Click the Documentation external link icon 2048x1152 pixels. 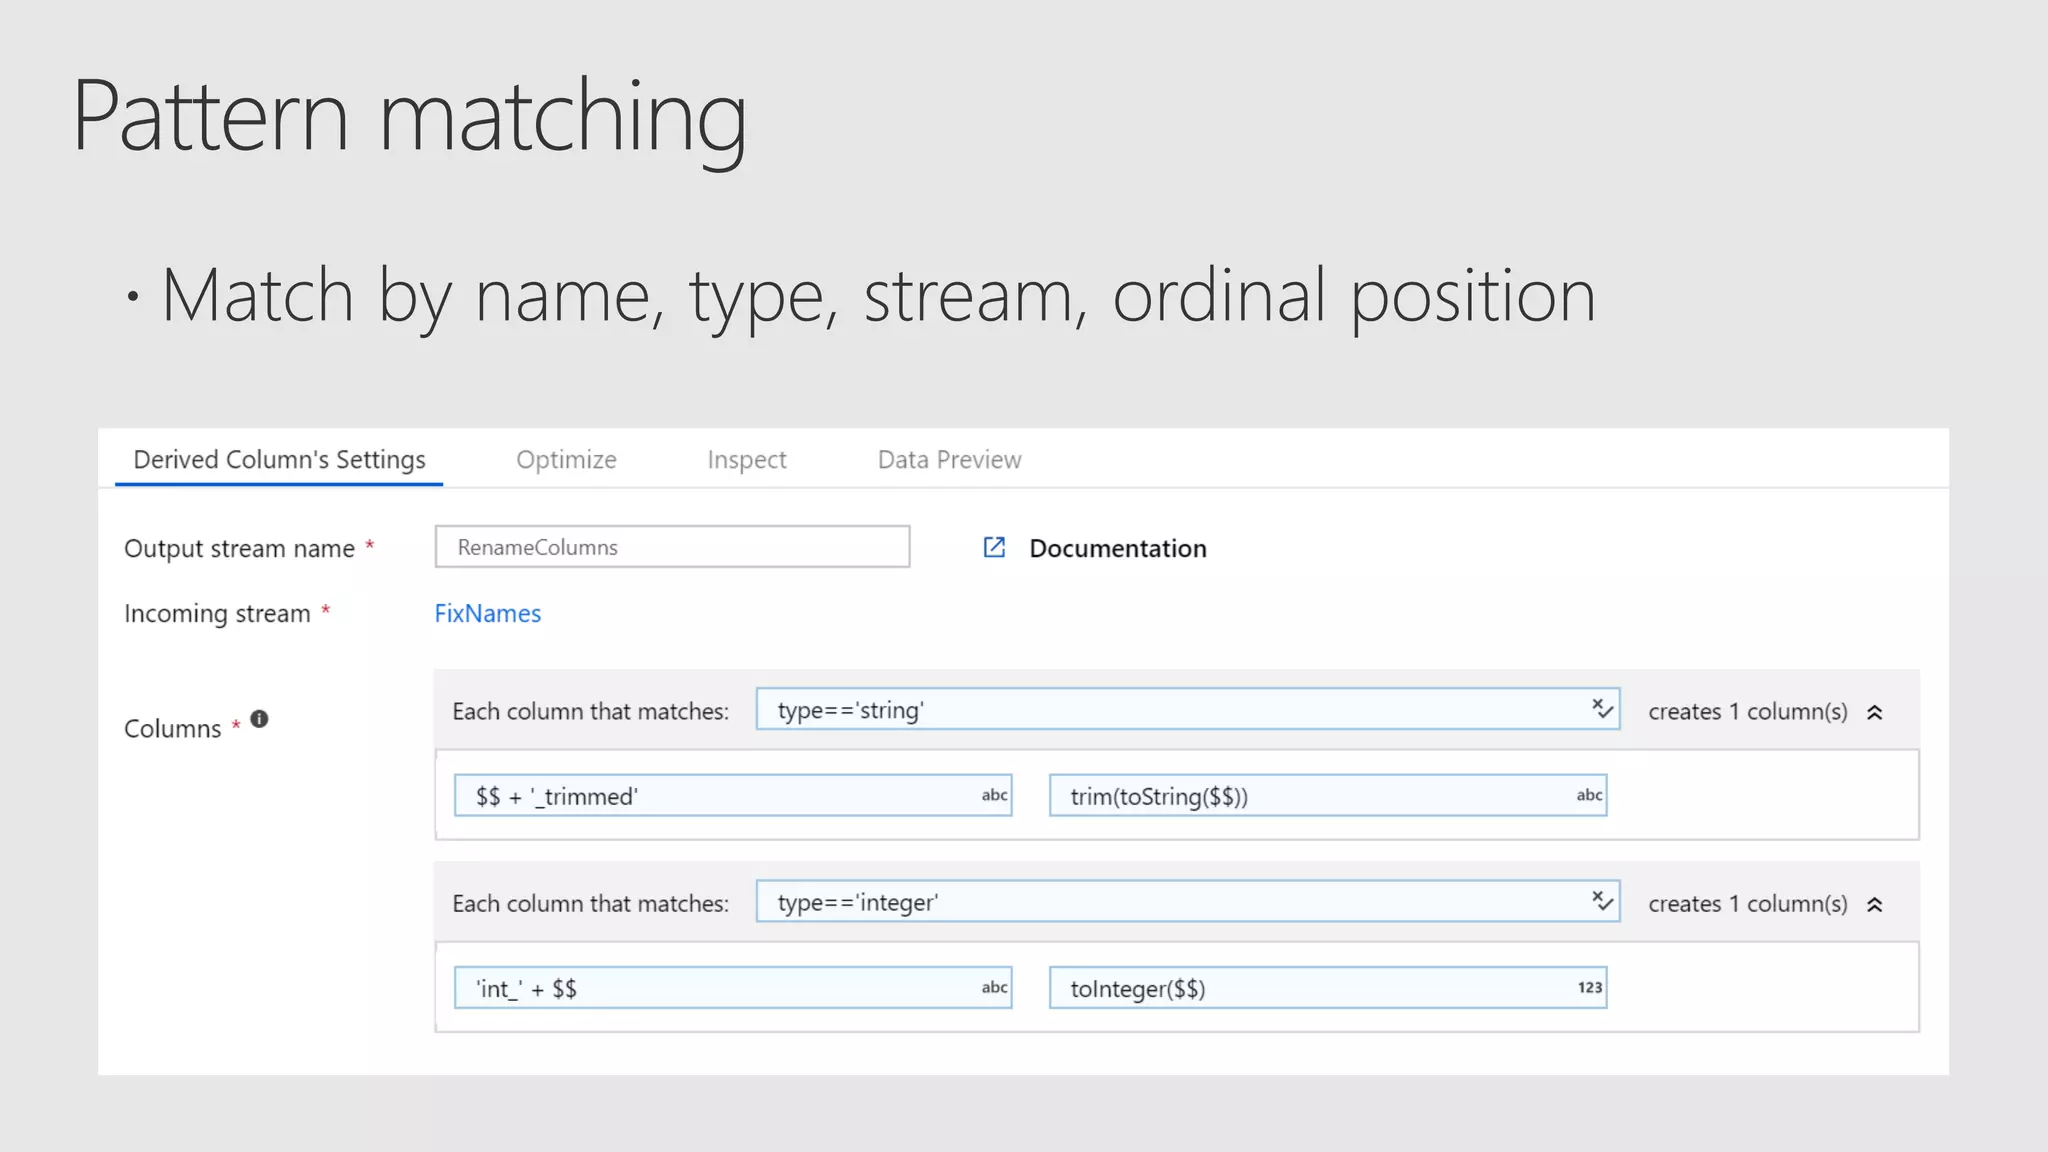click(x=994, y=547)
